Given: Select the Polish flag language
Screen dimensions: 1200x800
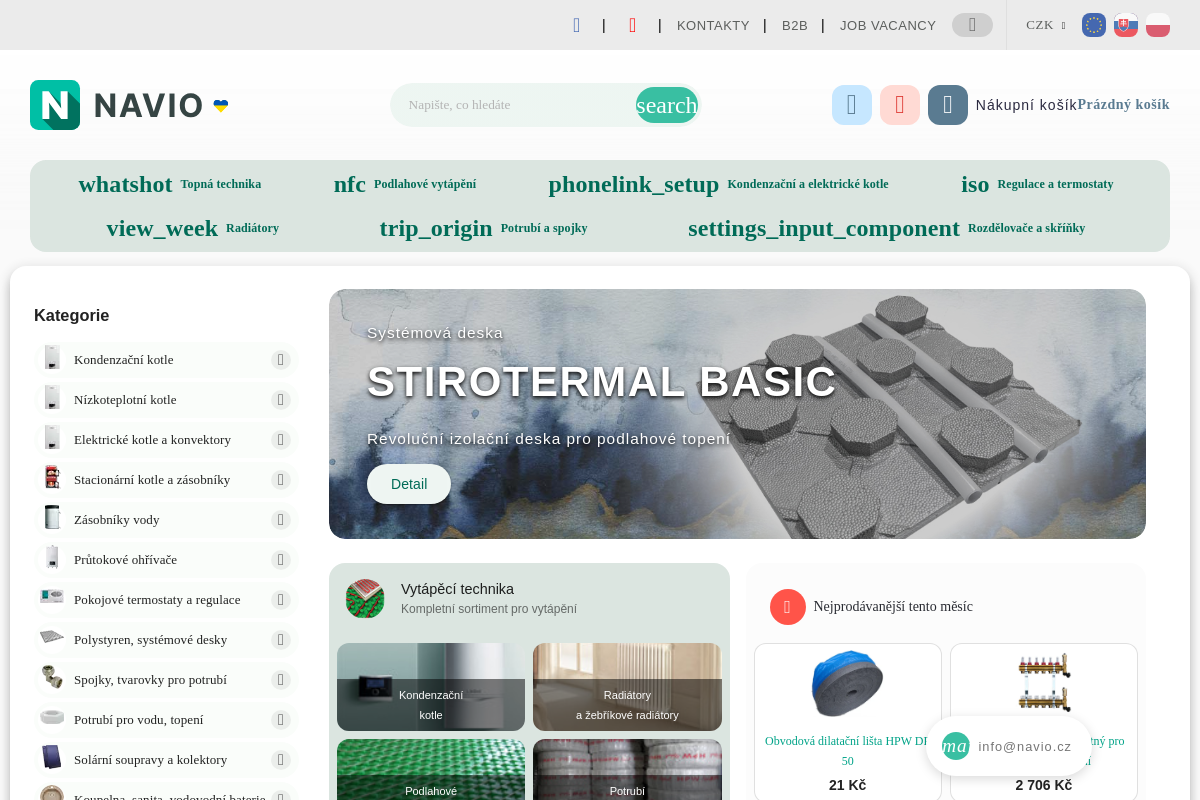Looking at the screenshot, I should coord(1158,25).
